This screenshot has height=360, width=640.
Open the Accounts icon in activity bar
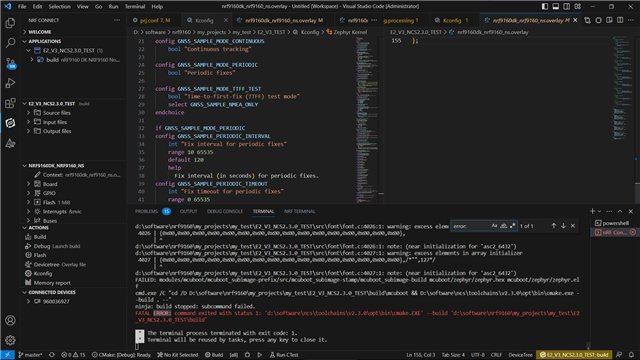10,320
